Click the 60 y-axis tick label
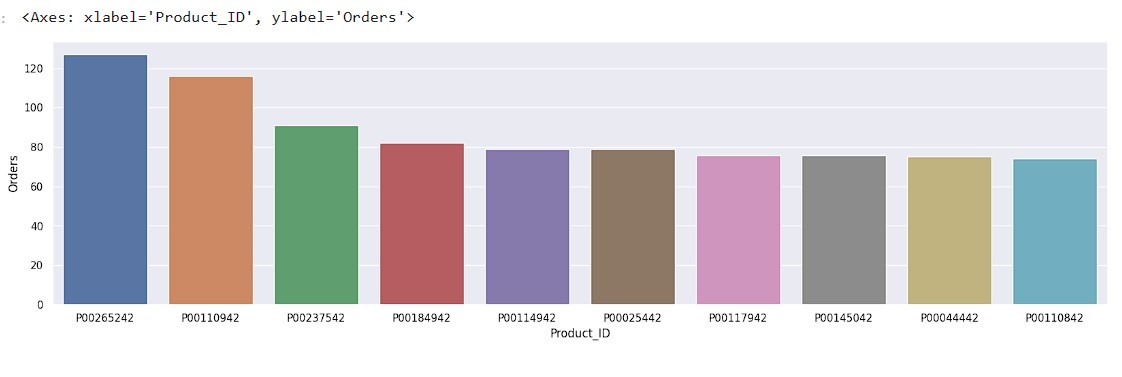The height and width of the screenshot is (377, 1122). (x=37, y=187)
